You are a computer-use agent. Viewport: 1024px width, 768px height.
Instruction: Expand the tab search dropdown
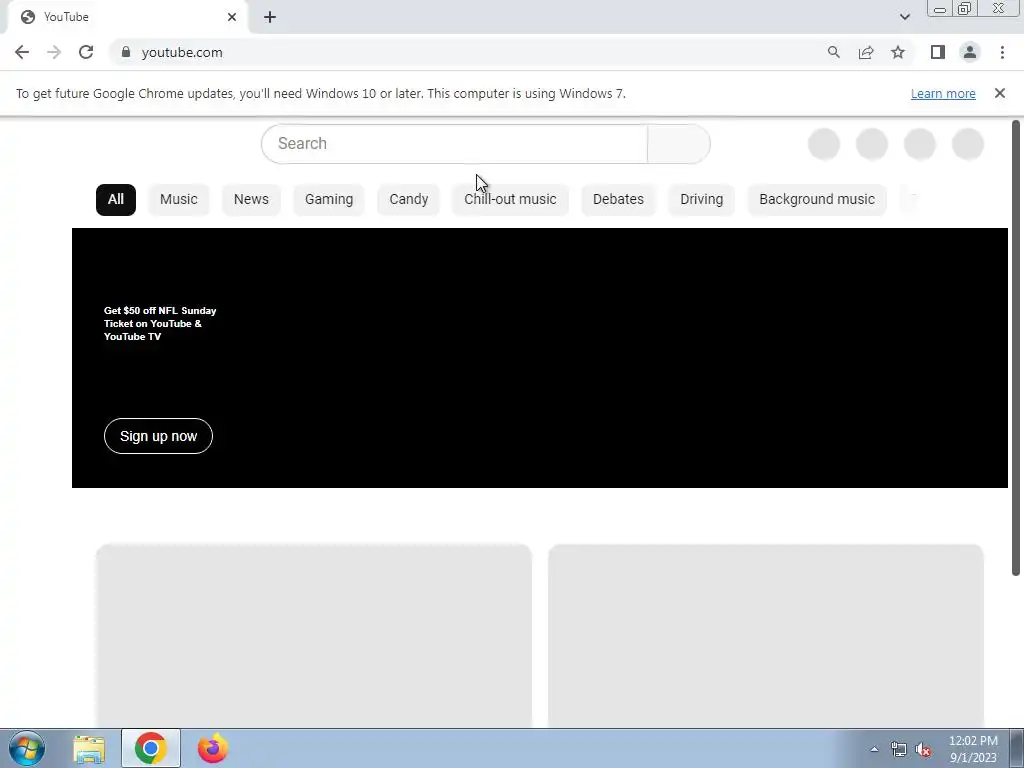point(904,17)
